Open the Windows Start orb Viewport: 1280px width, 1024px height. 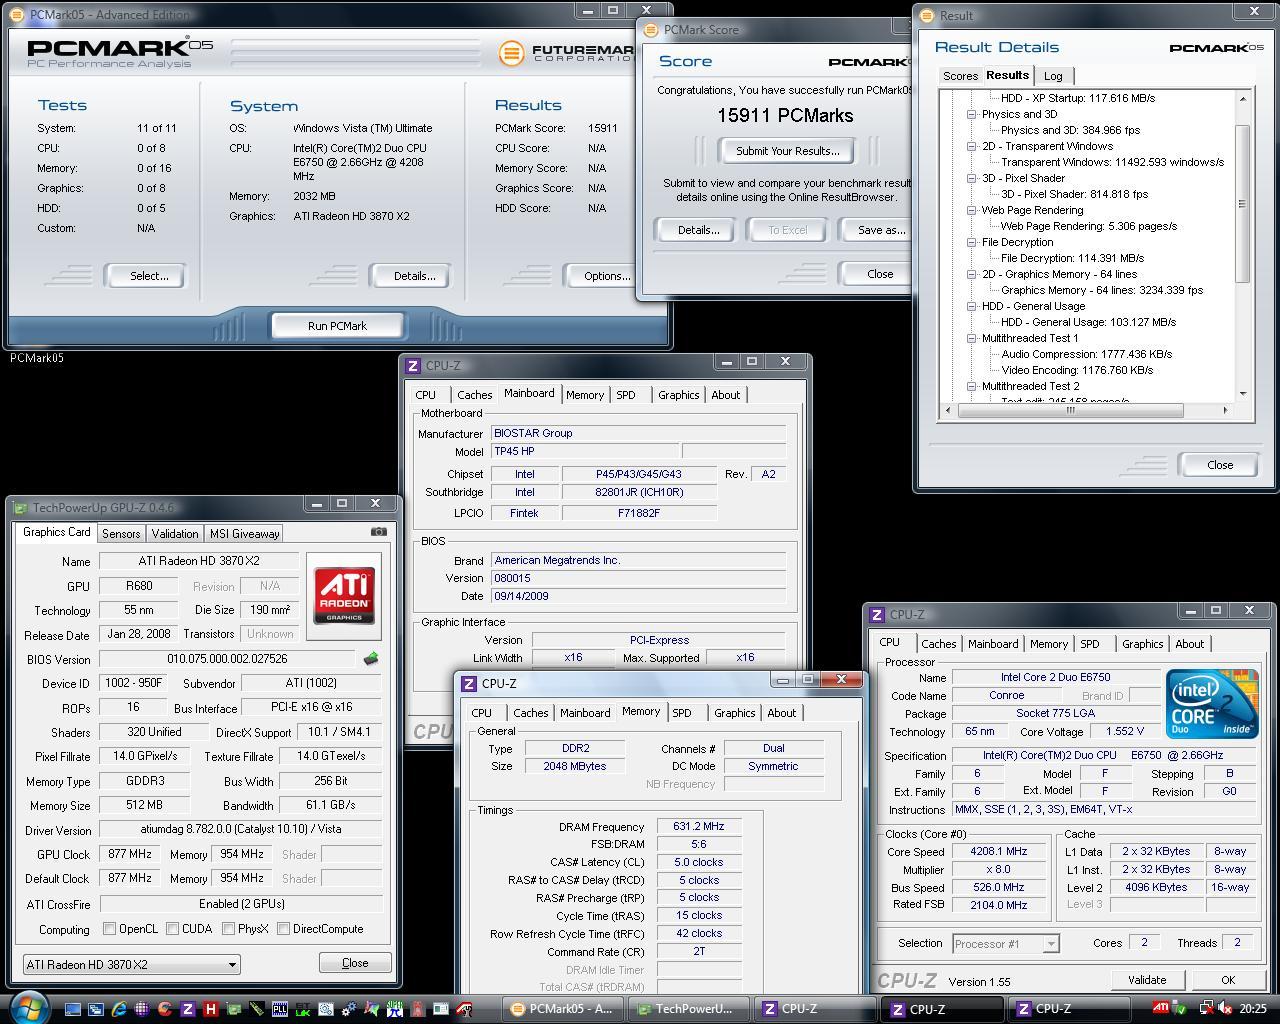click(x=29, y=1008)
